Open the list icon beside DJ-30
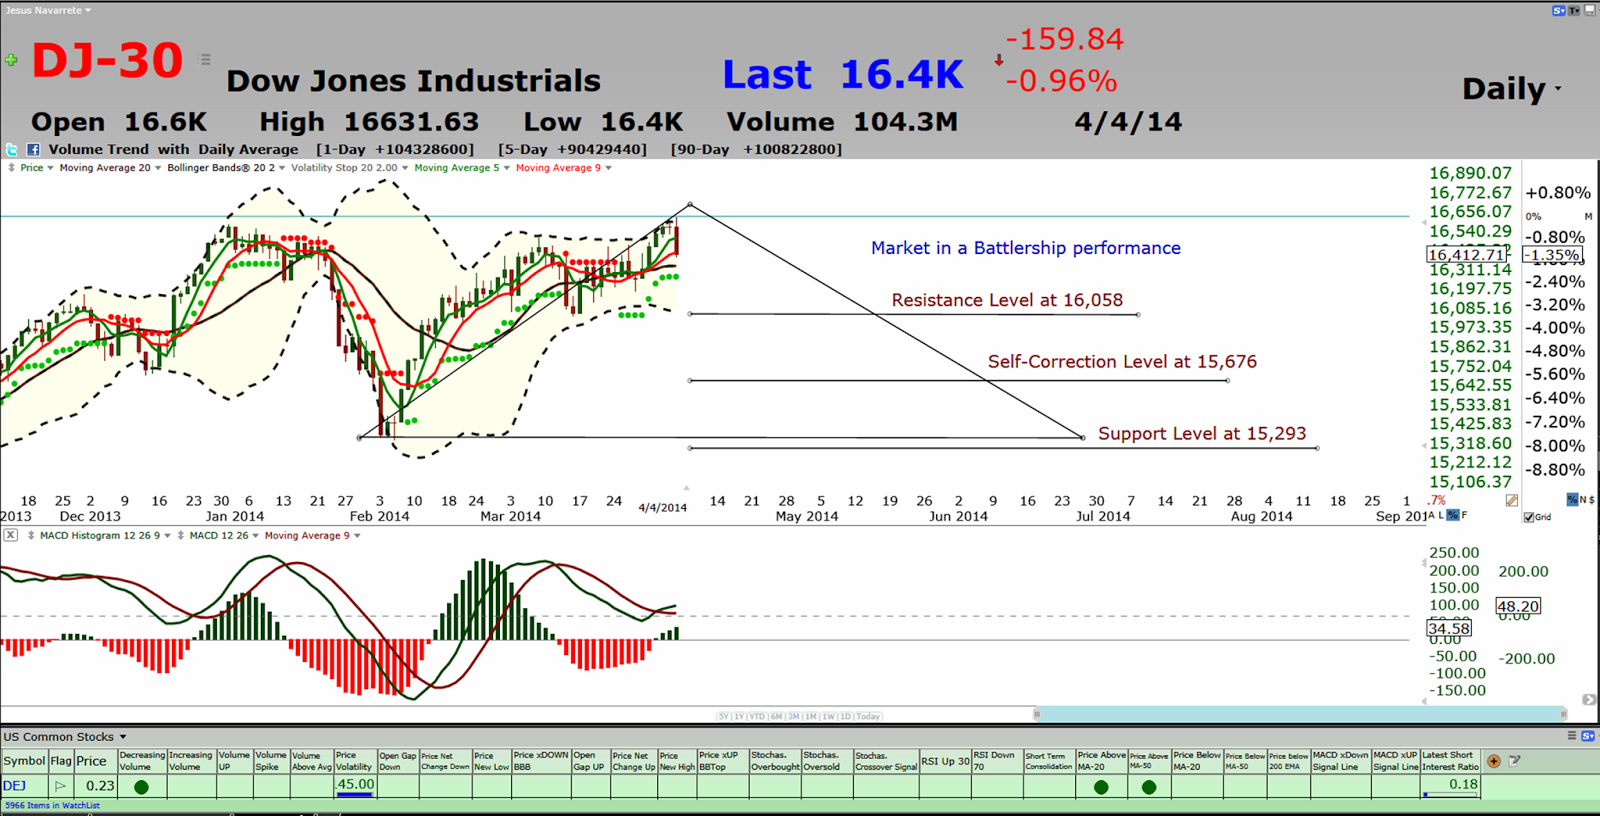This screenshot has width=1600, height=816. [x=204, y=60]
